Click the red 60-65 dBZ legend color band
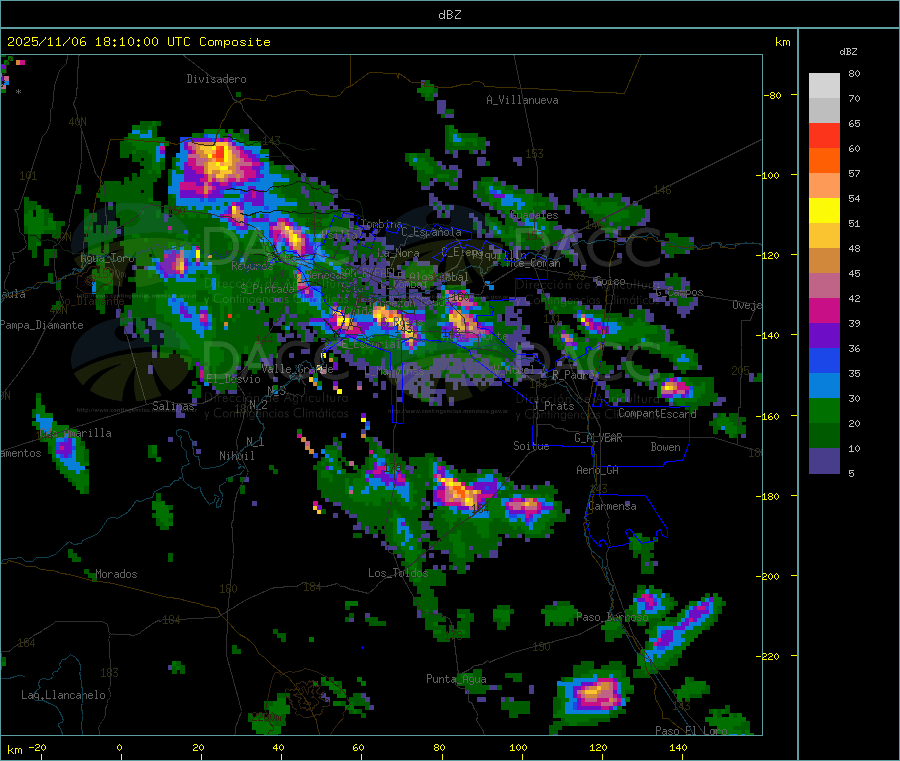 (824, 135)
